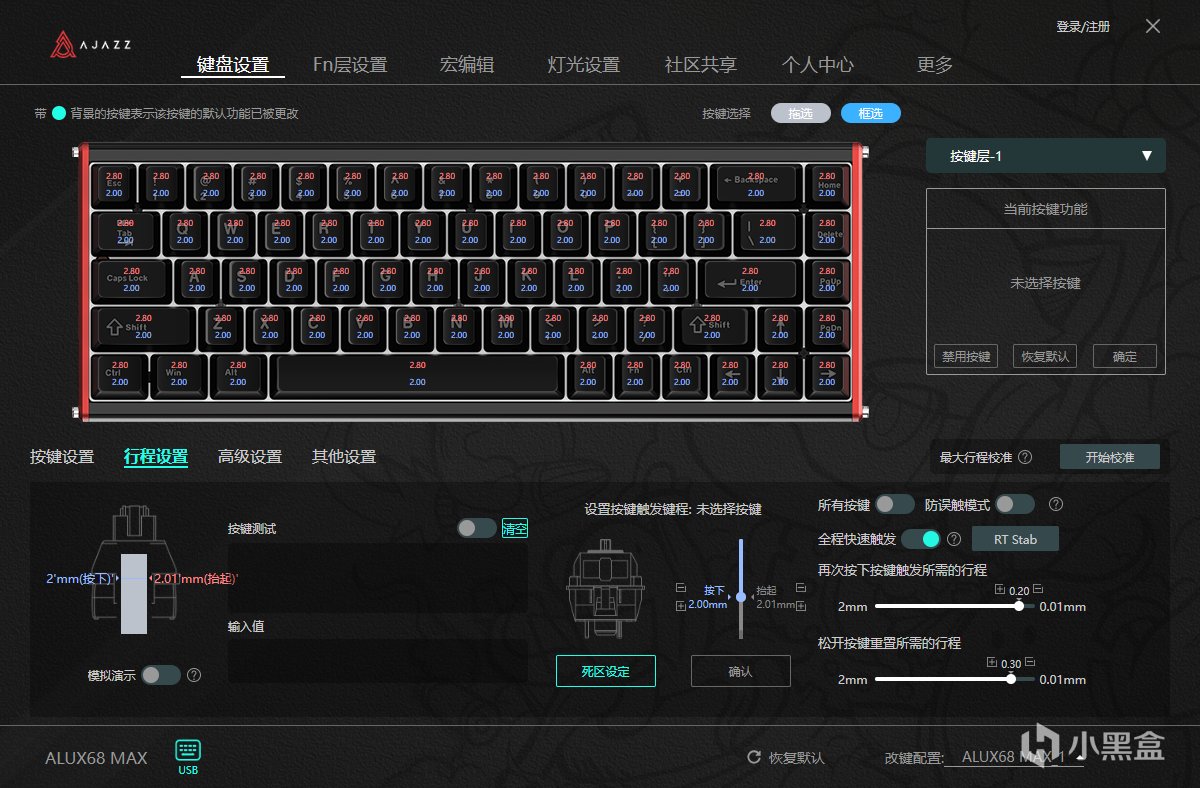Open help icon next to 最大行程校准
Image resolution: width=1200 pixels, height=788 pixels.
1025,457
